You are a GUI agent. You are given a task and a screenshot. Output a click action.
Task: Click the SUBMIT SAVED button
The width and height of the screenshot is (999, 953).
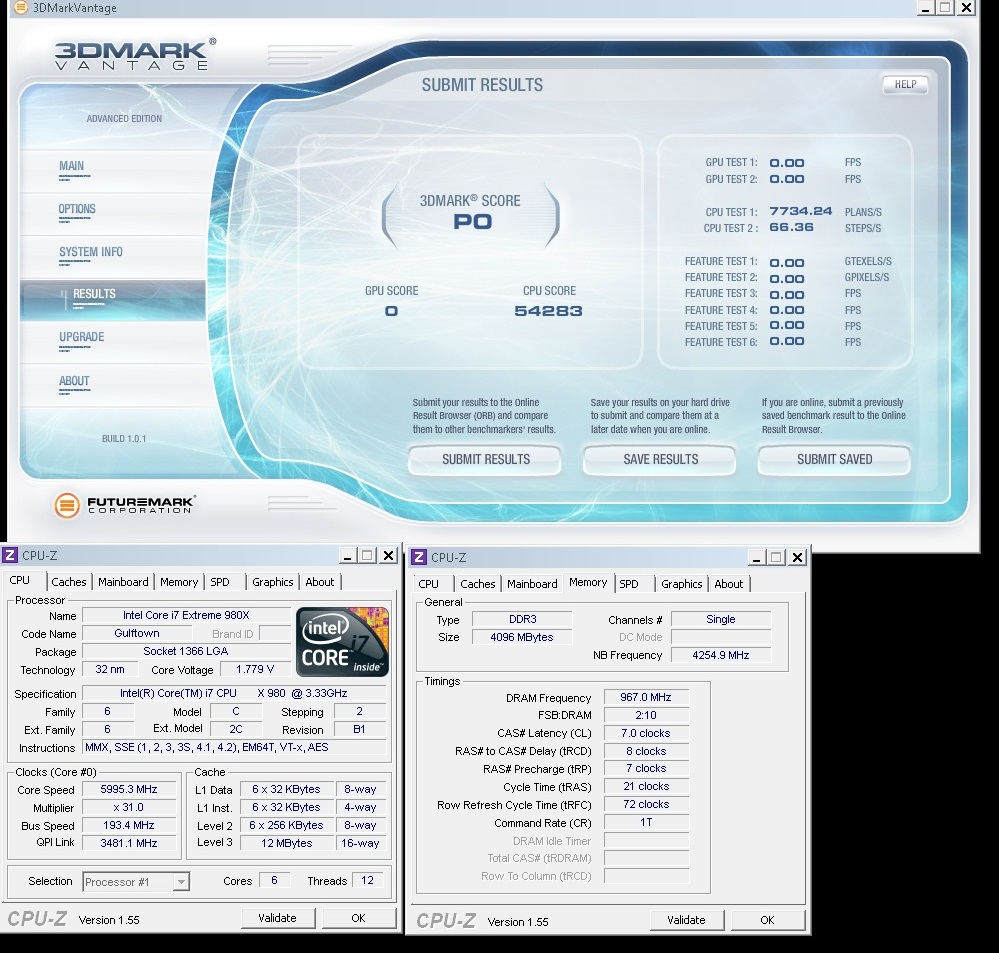pyautogui.click(x=834, y=460)
